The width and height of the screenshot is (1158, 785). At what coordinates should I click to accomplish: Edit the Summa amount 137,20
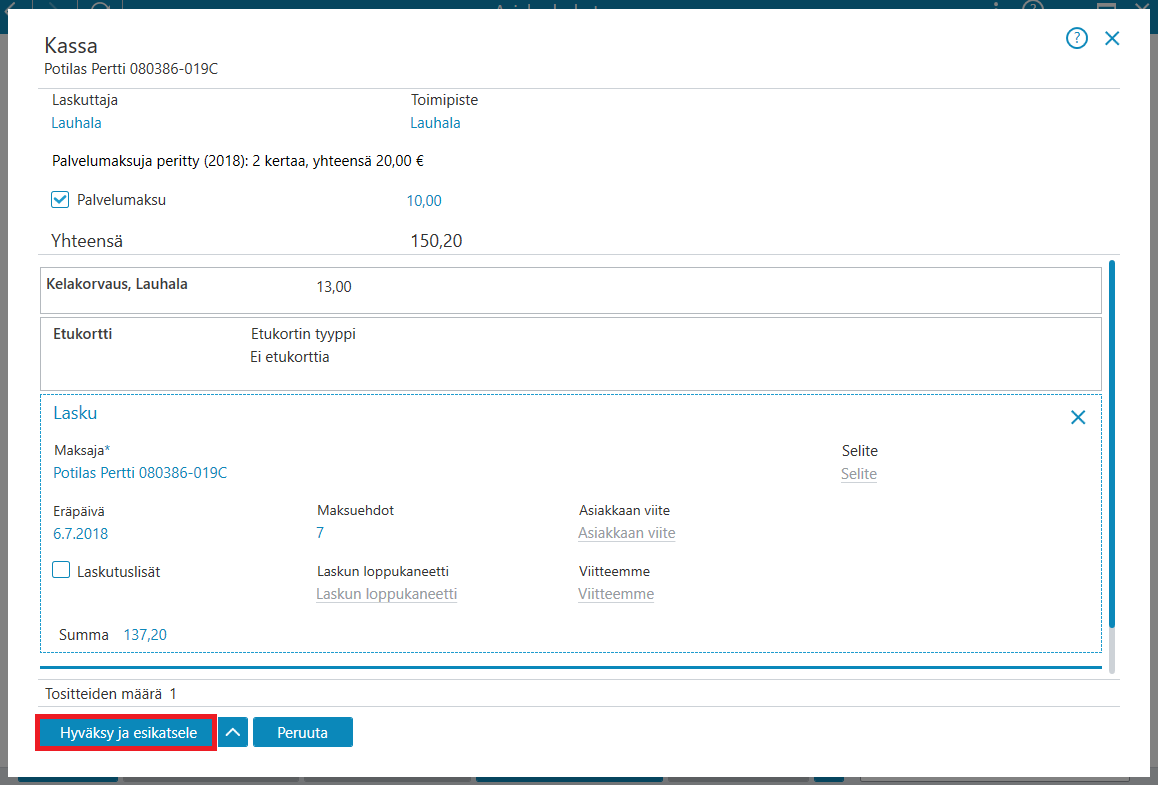pos(145,634)
